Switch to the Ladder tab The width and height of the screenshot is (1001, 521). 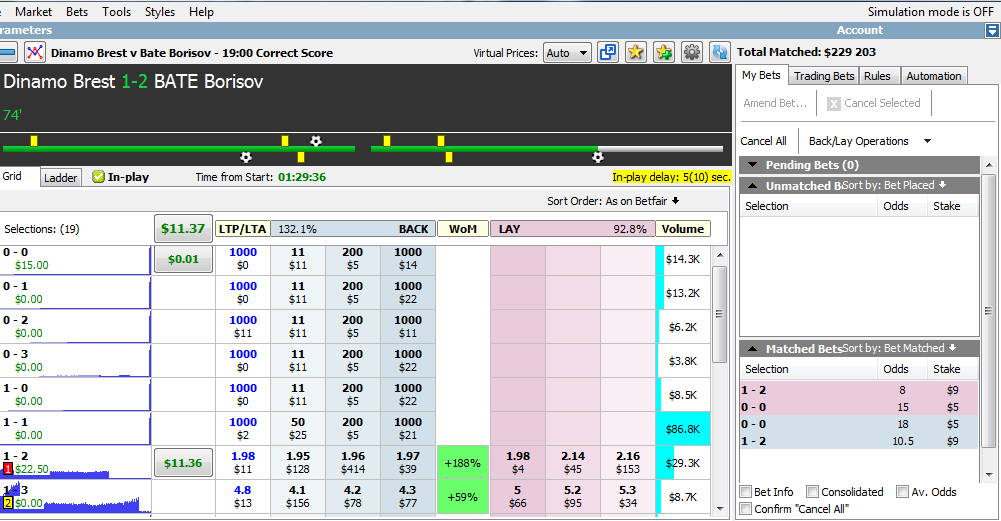61,177
